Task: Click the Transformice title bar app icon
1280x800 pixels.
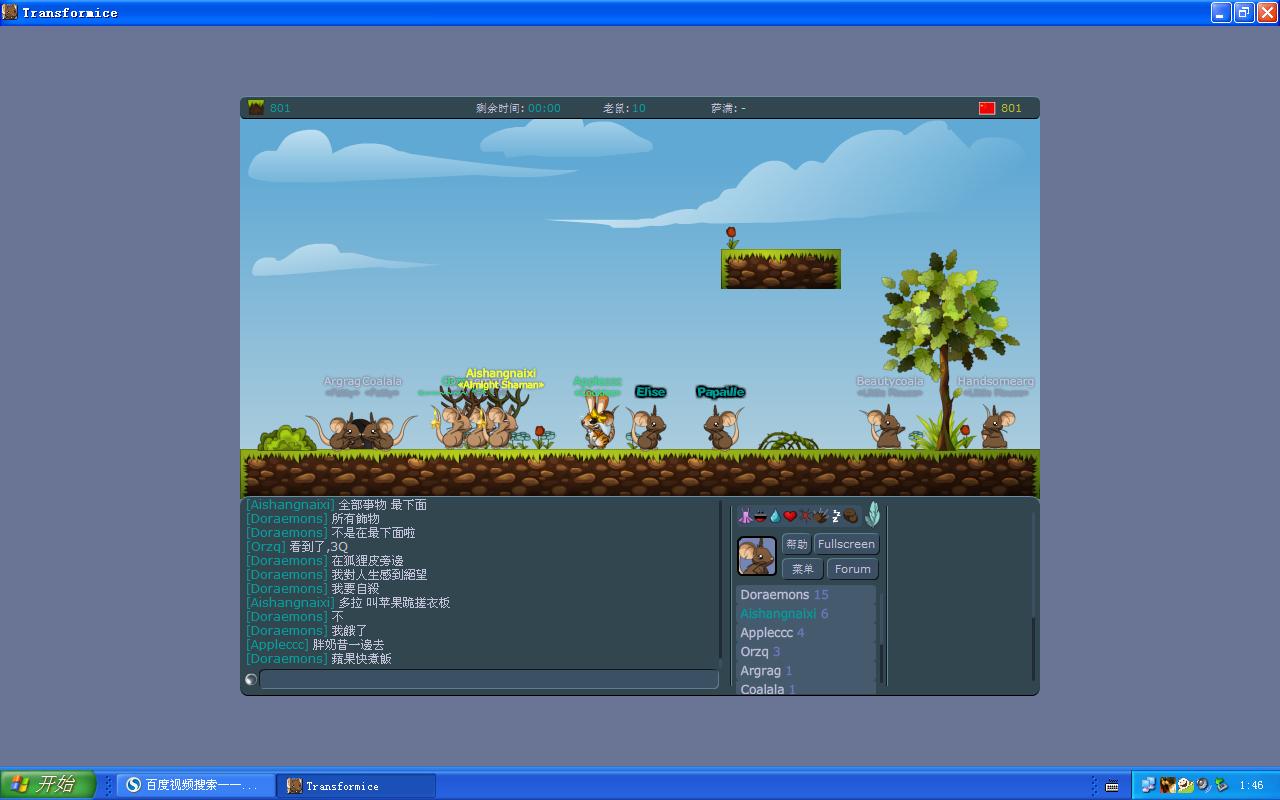Action: coord(10,12)
